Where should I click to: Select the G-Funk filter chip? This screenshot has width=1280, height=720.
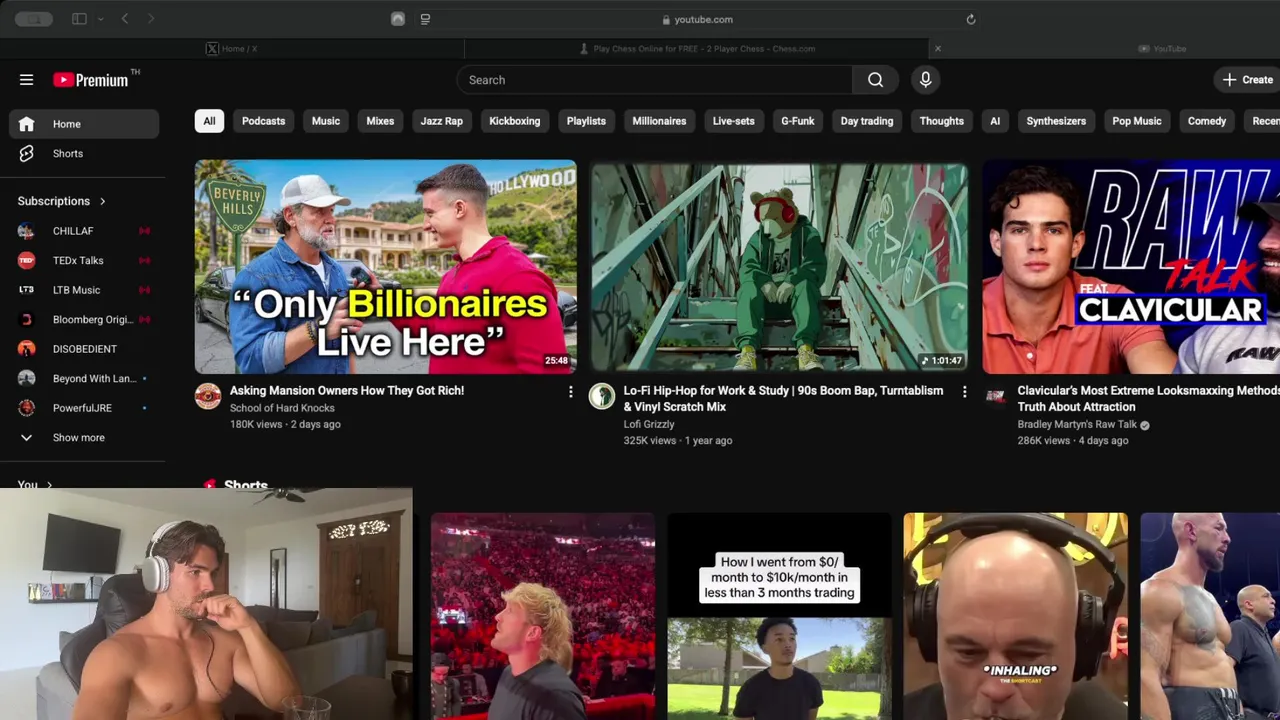click(798, 121)
